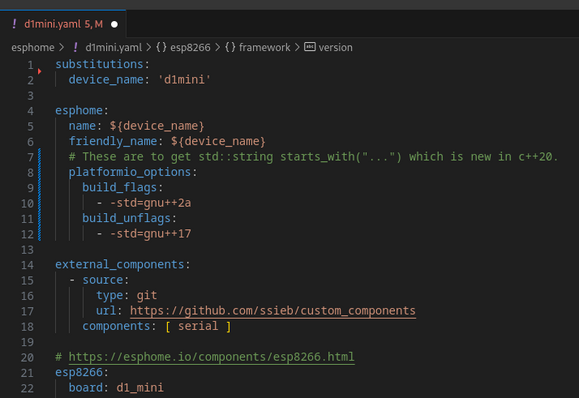
Task: Click the '-std=gnu++2a' value
Action: 151,203
